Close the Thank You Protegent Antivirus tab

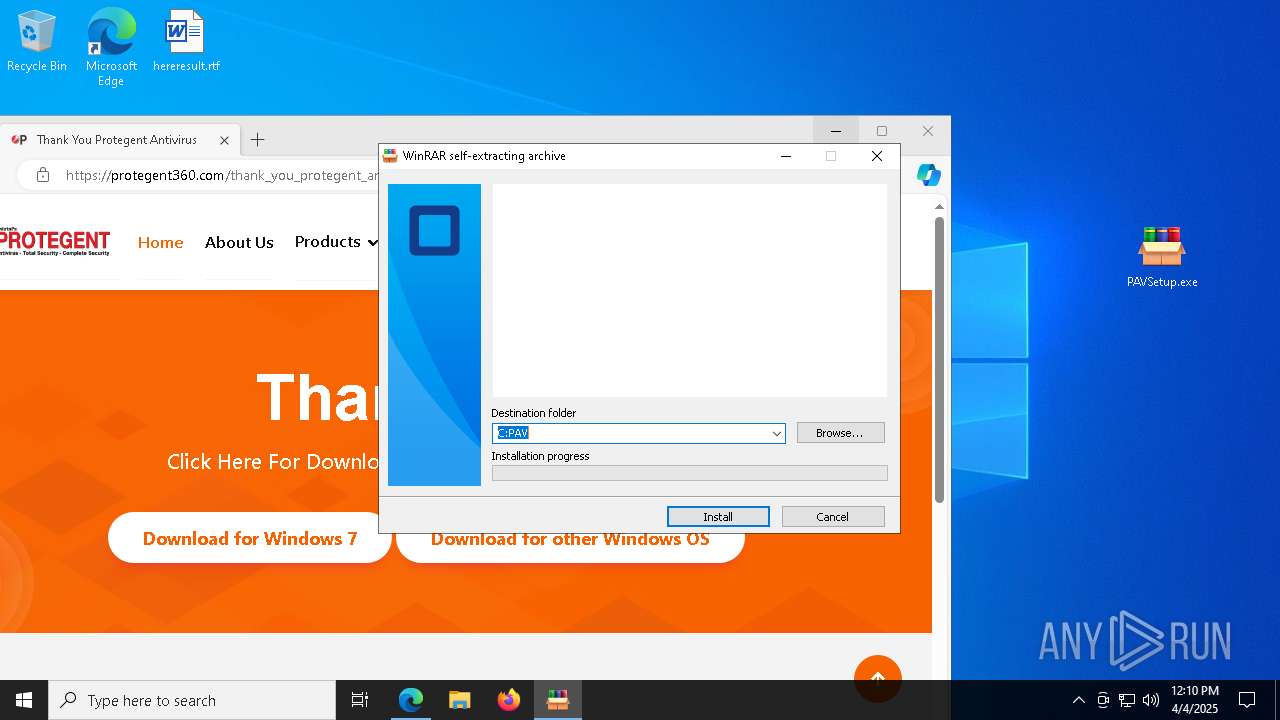point(225,140)
